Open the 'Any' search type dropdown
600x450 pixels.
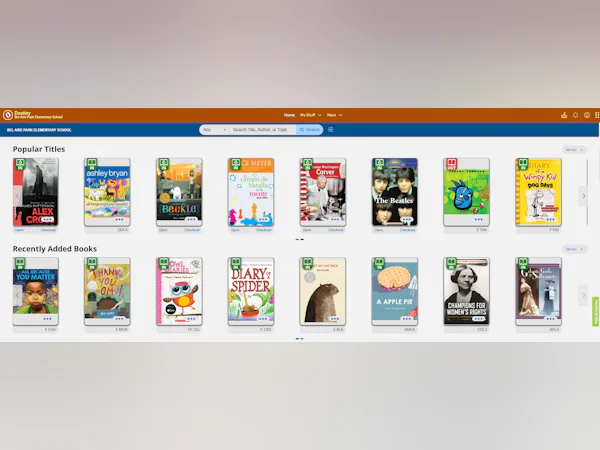point(214,130)
